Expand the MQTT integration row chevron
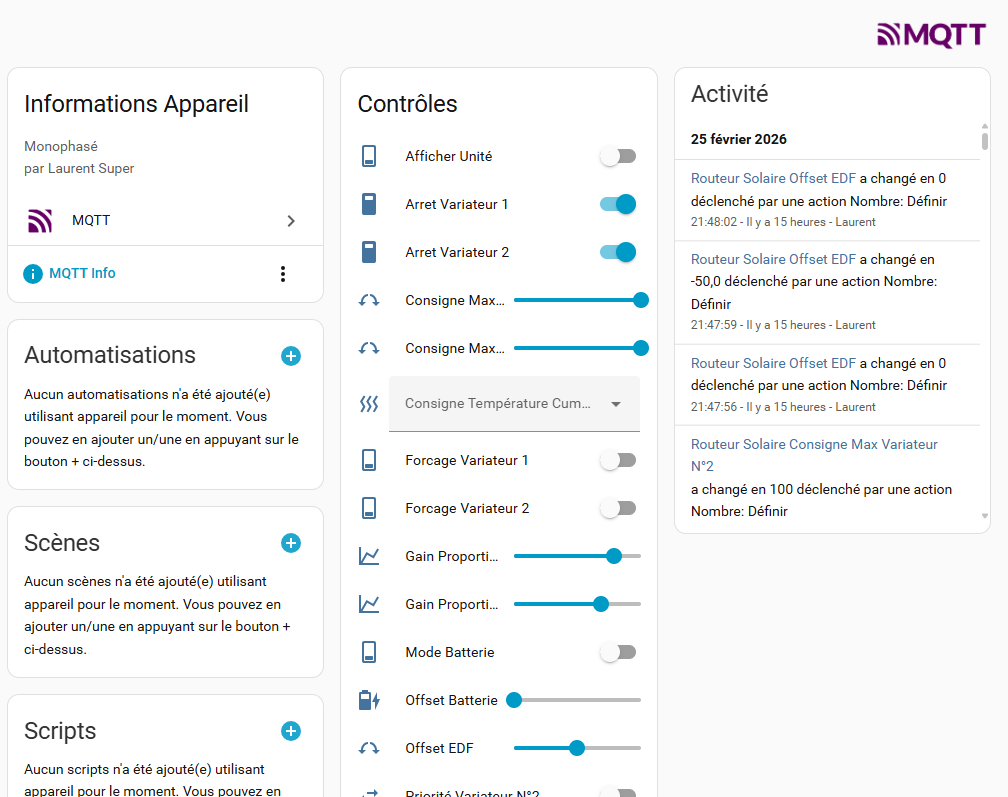The width and height of the screenshot is (1008, 797). coord(291,221)
